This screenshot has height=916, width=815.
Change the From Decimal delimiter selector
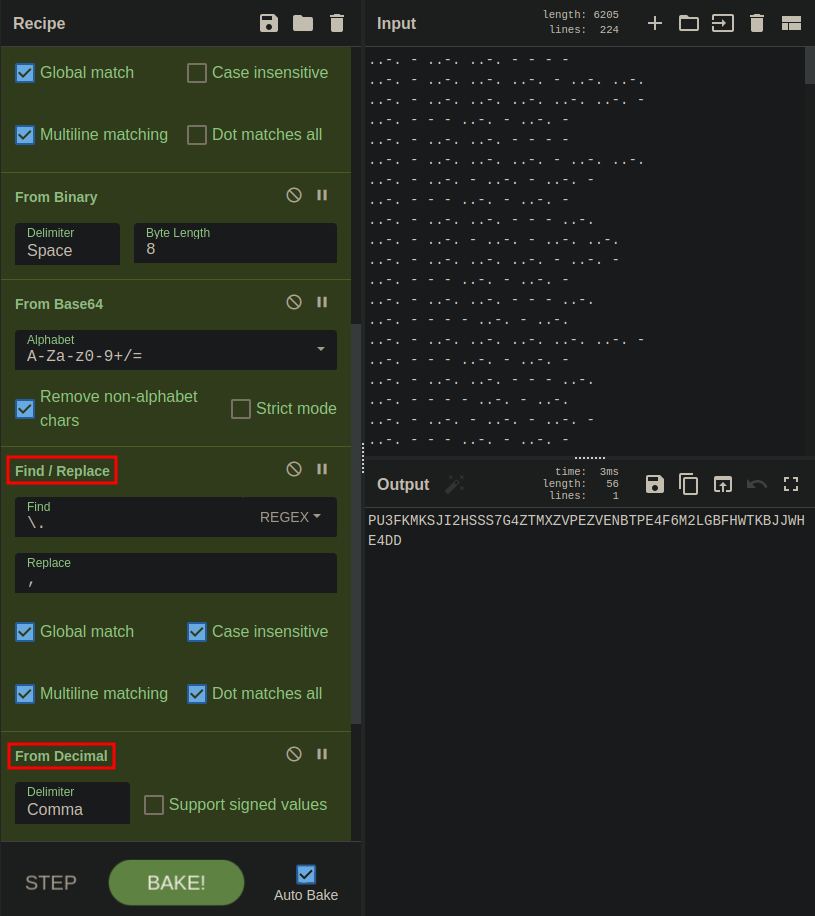tap(72, 803)
